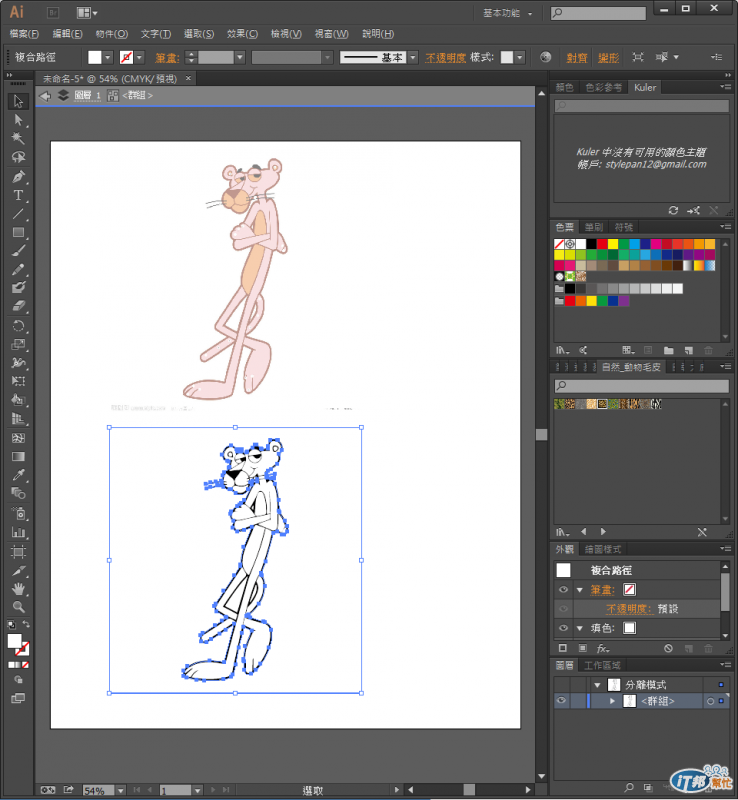Image resolution: width=738 pixels, height=800 pixels.
Task: Click the 筆畫 link in Appearance panel
Action: [602, 590]
